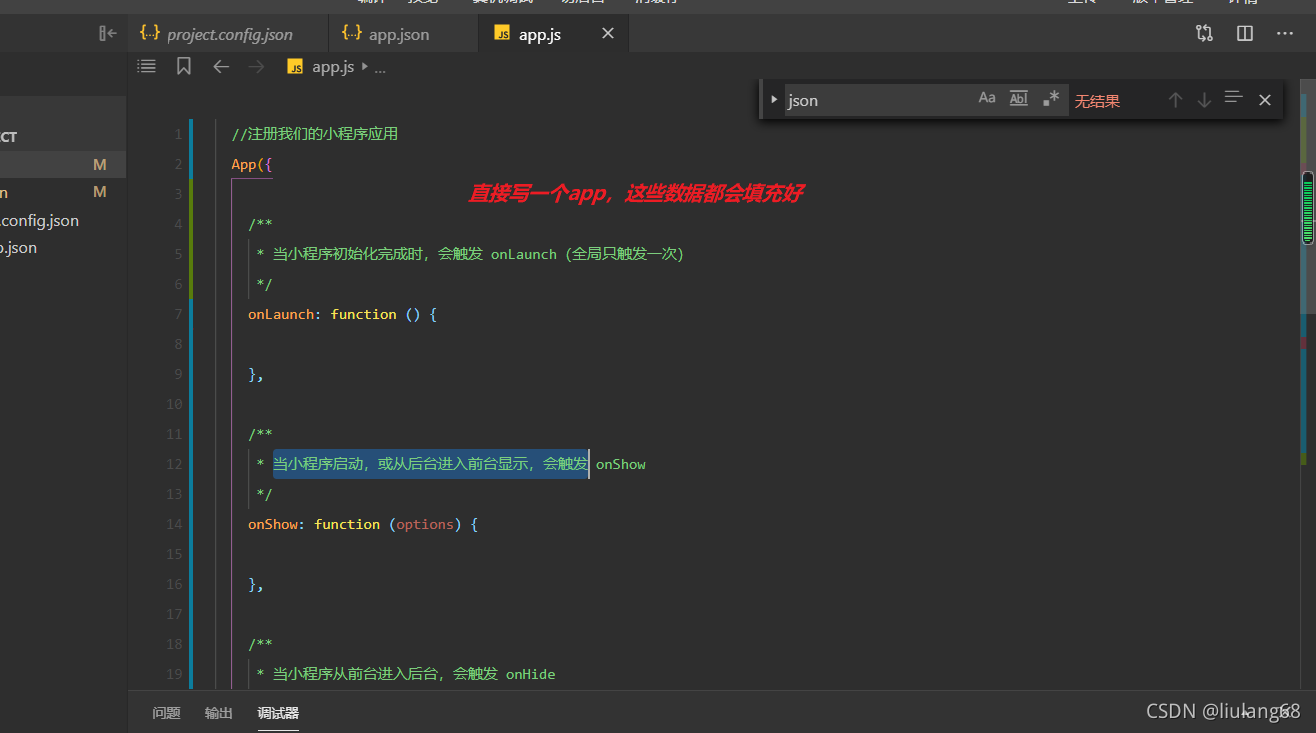The width and height of the screenshot is (1316, 733).
Task: Navigate forward with the right arrow
Action: pos(257,66)
